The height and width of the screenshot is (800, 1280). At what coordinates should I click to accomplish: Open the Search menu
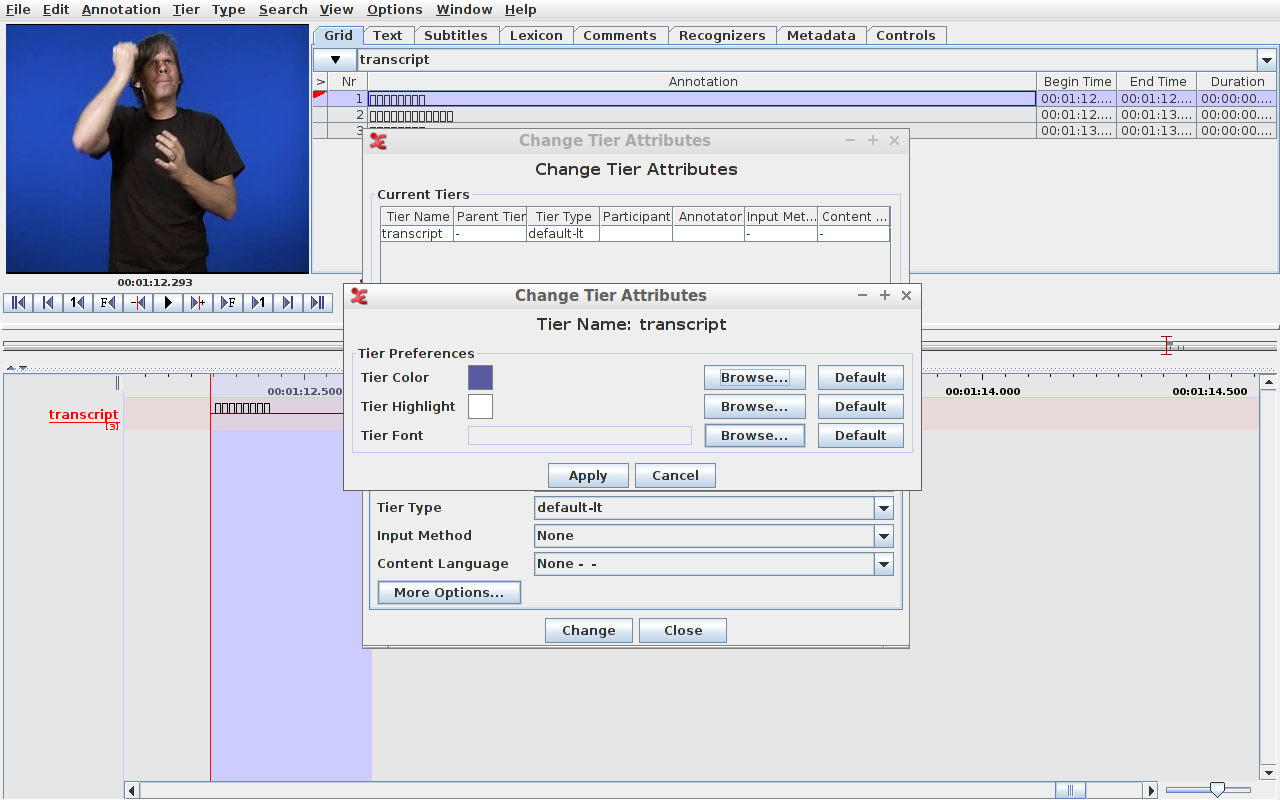(283, 10)
